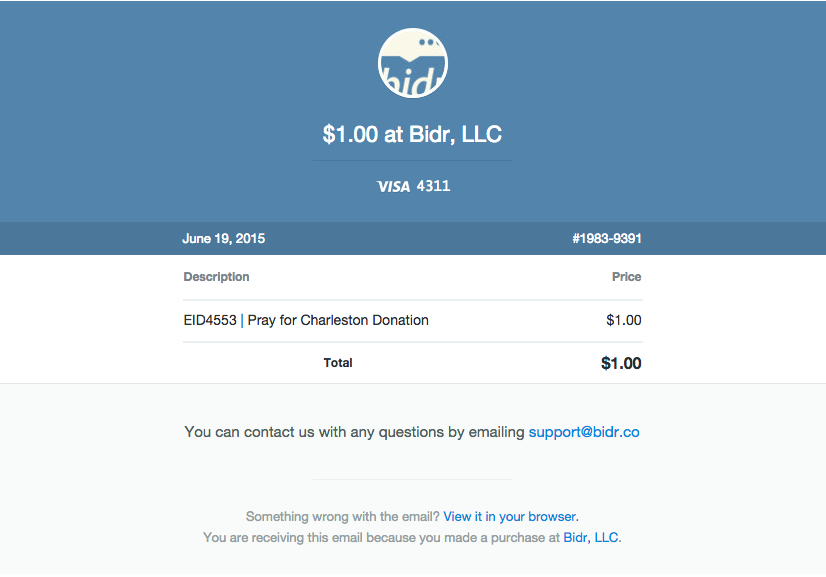Click the "$1.00 at Bidr, LLC" heading
This screenshot has height=577, width=826.
[412, 134]
